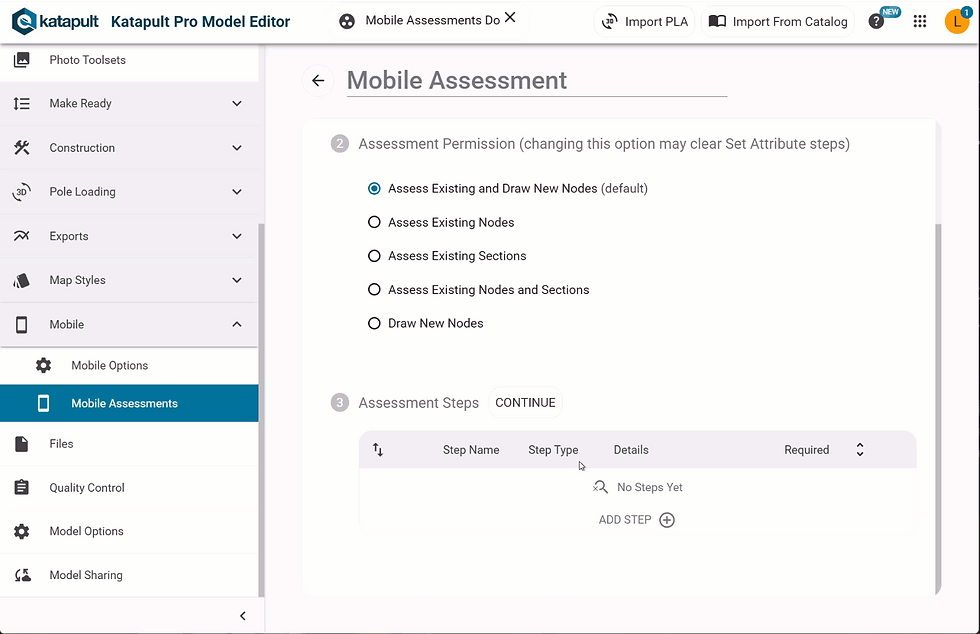Click the Import From Catalog button
The height and width of the screenshot is (634, 980).
click(x=778, y=21)
